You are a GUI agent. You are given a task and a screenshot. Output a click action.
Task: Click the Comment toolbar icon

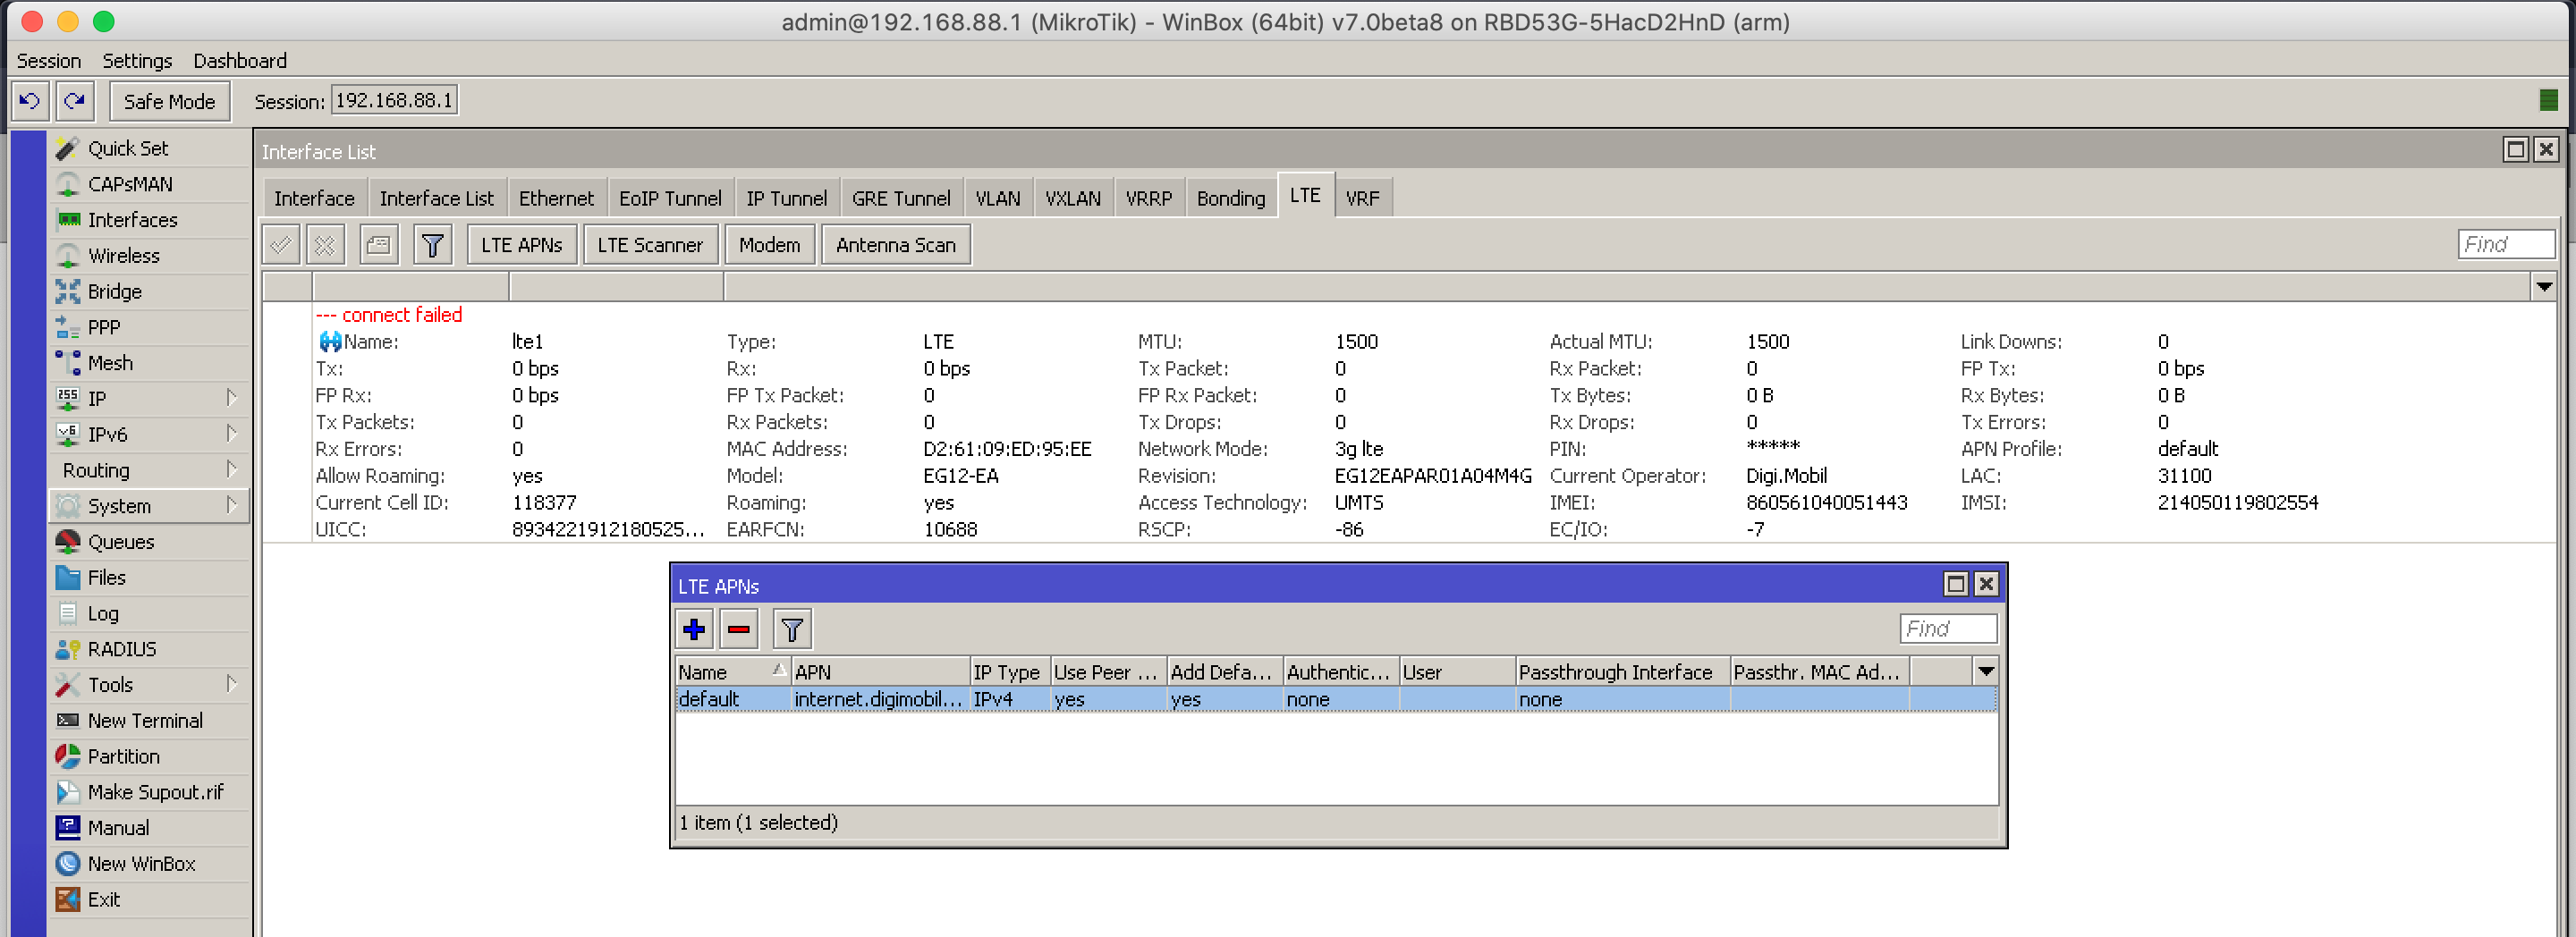[x=378, y=245]
